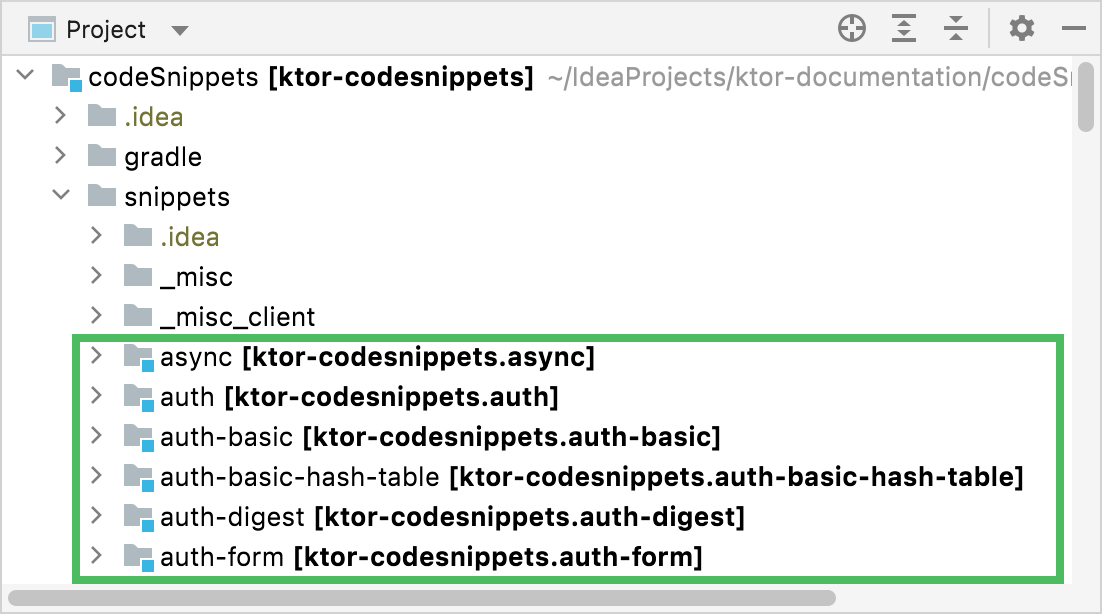Select the auth-basic-hash-table module row
Screen dimensions: 1102x614
(x=538, y=477)
